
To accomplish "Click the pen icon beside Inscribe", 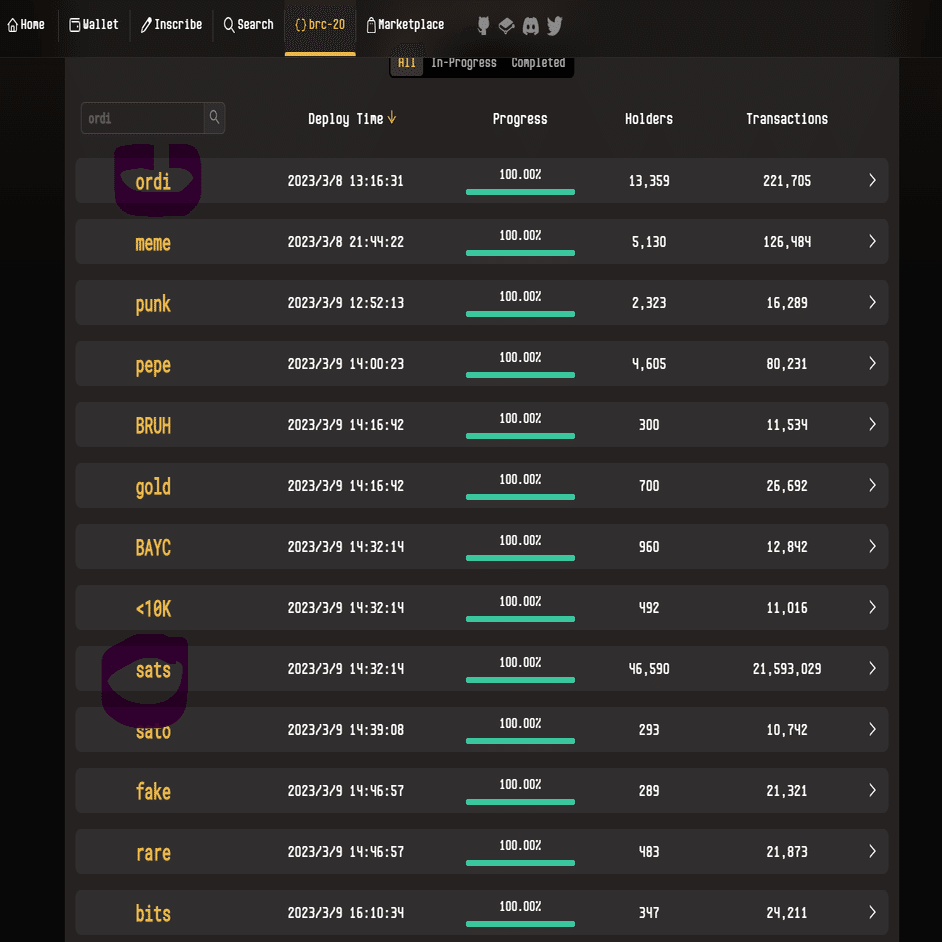I will (x=145, y=25).
